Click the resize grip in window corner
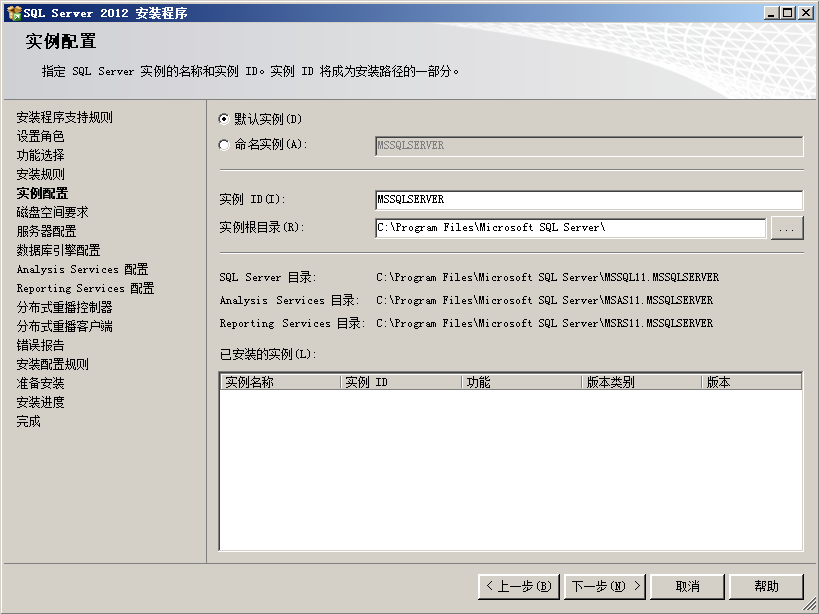 (811, 606)
